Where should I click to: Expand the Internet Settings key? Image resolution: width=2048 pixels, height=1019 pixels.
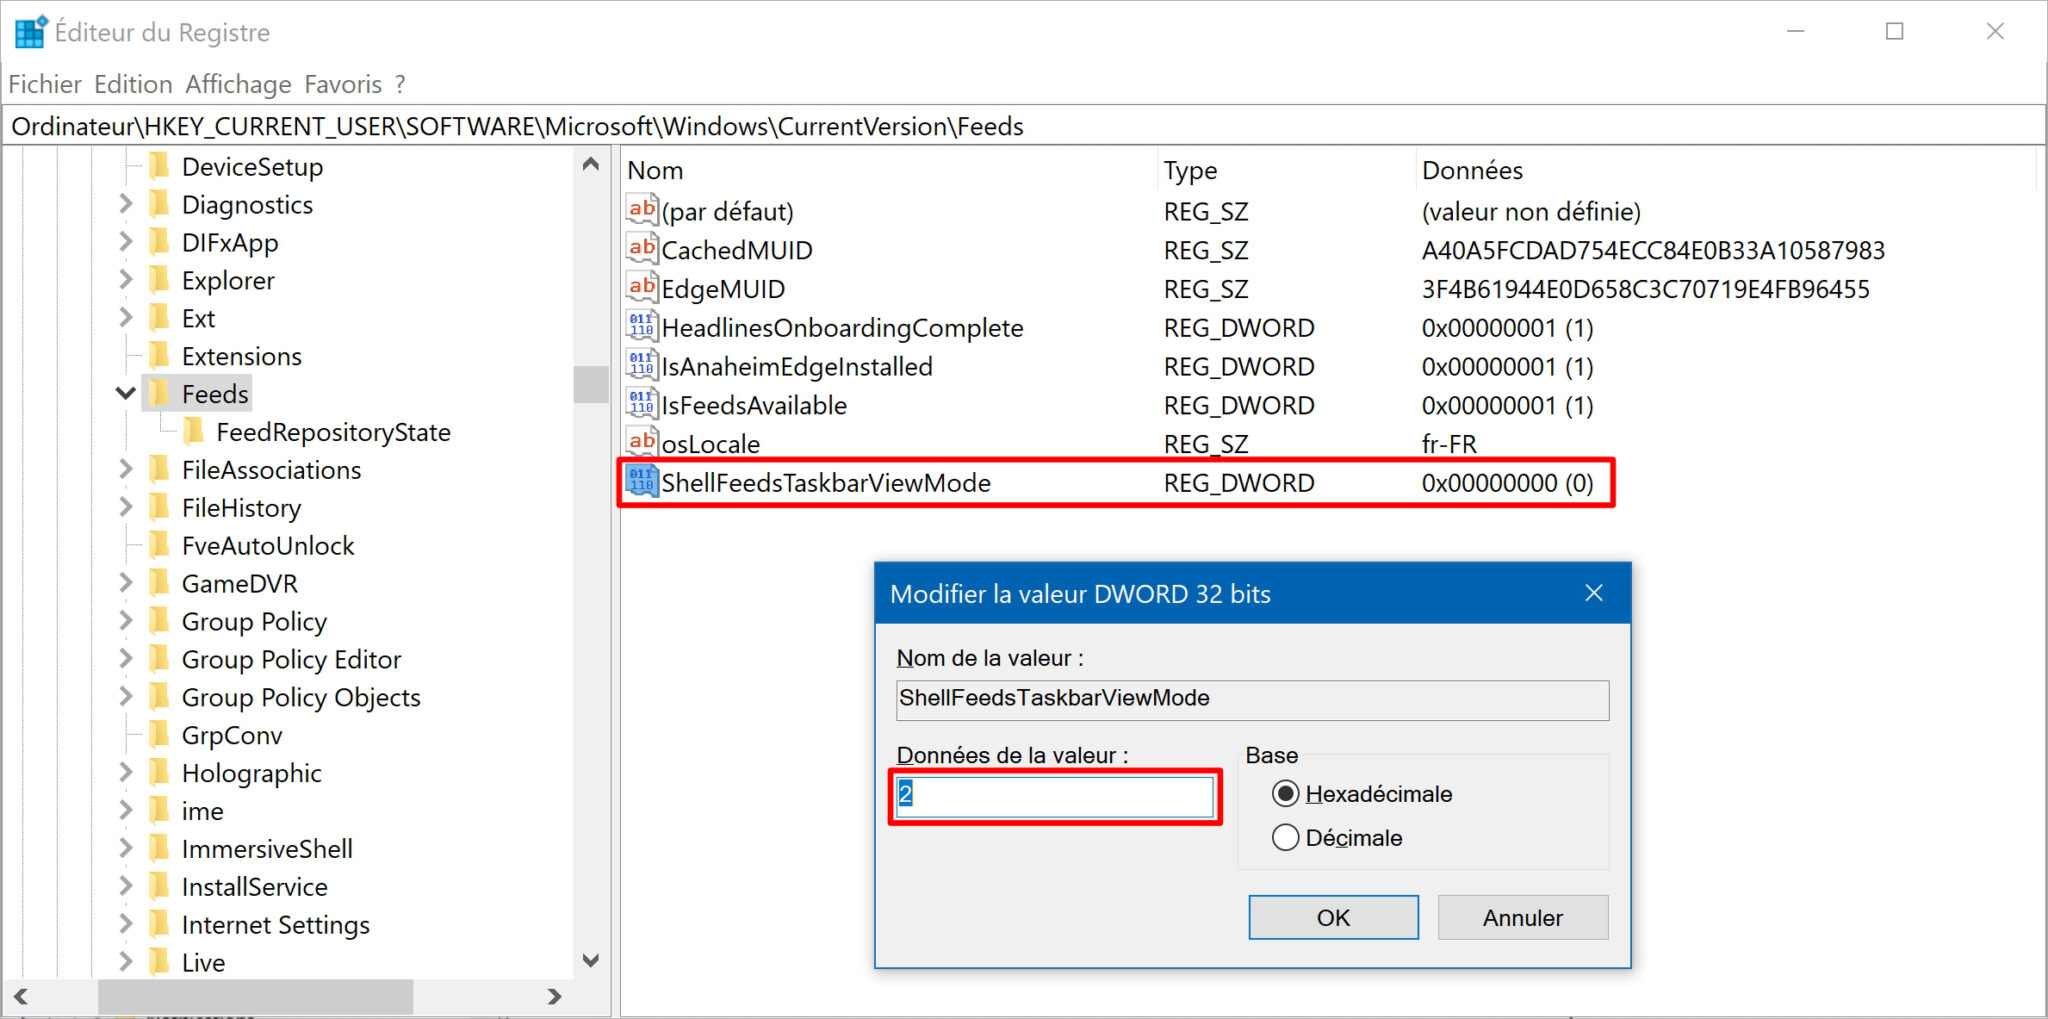point(126,924)
